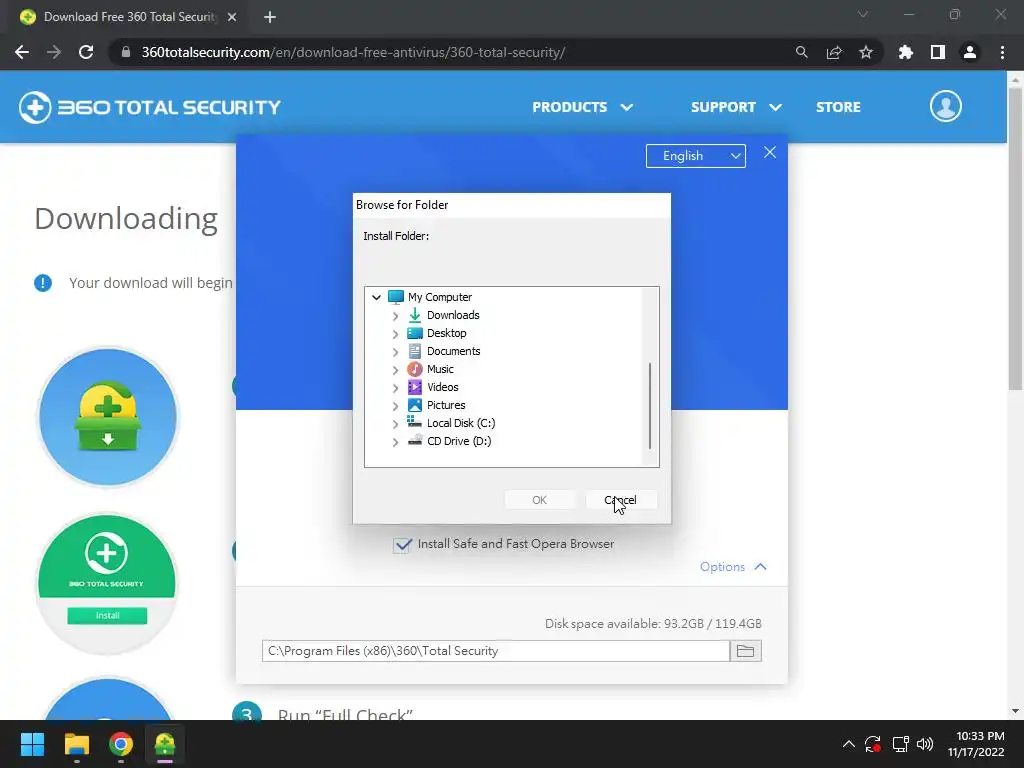Screen dimensions: 1024x768
Task: Toggle the browser side panel icon
Action: (938, 52)
